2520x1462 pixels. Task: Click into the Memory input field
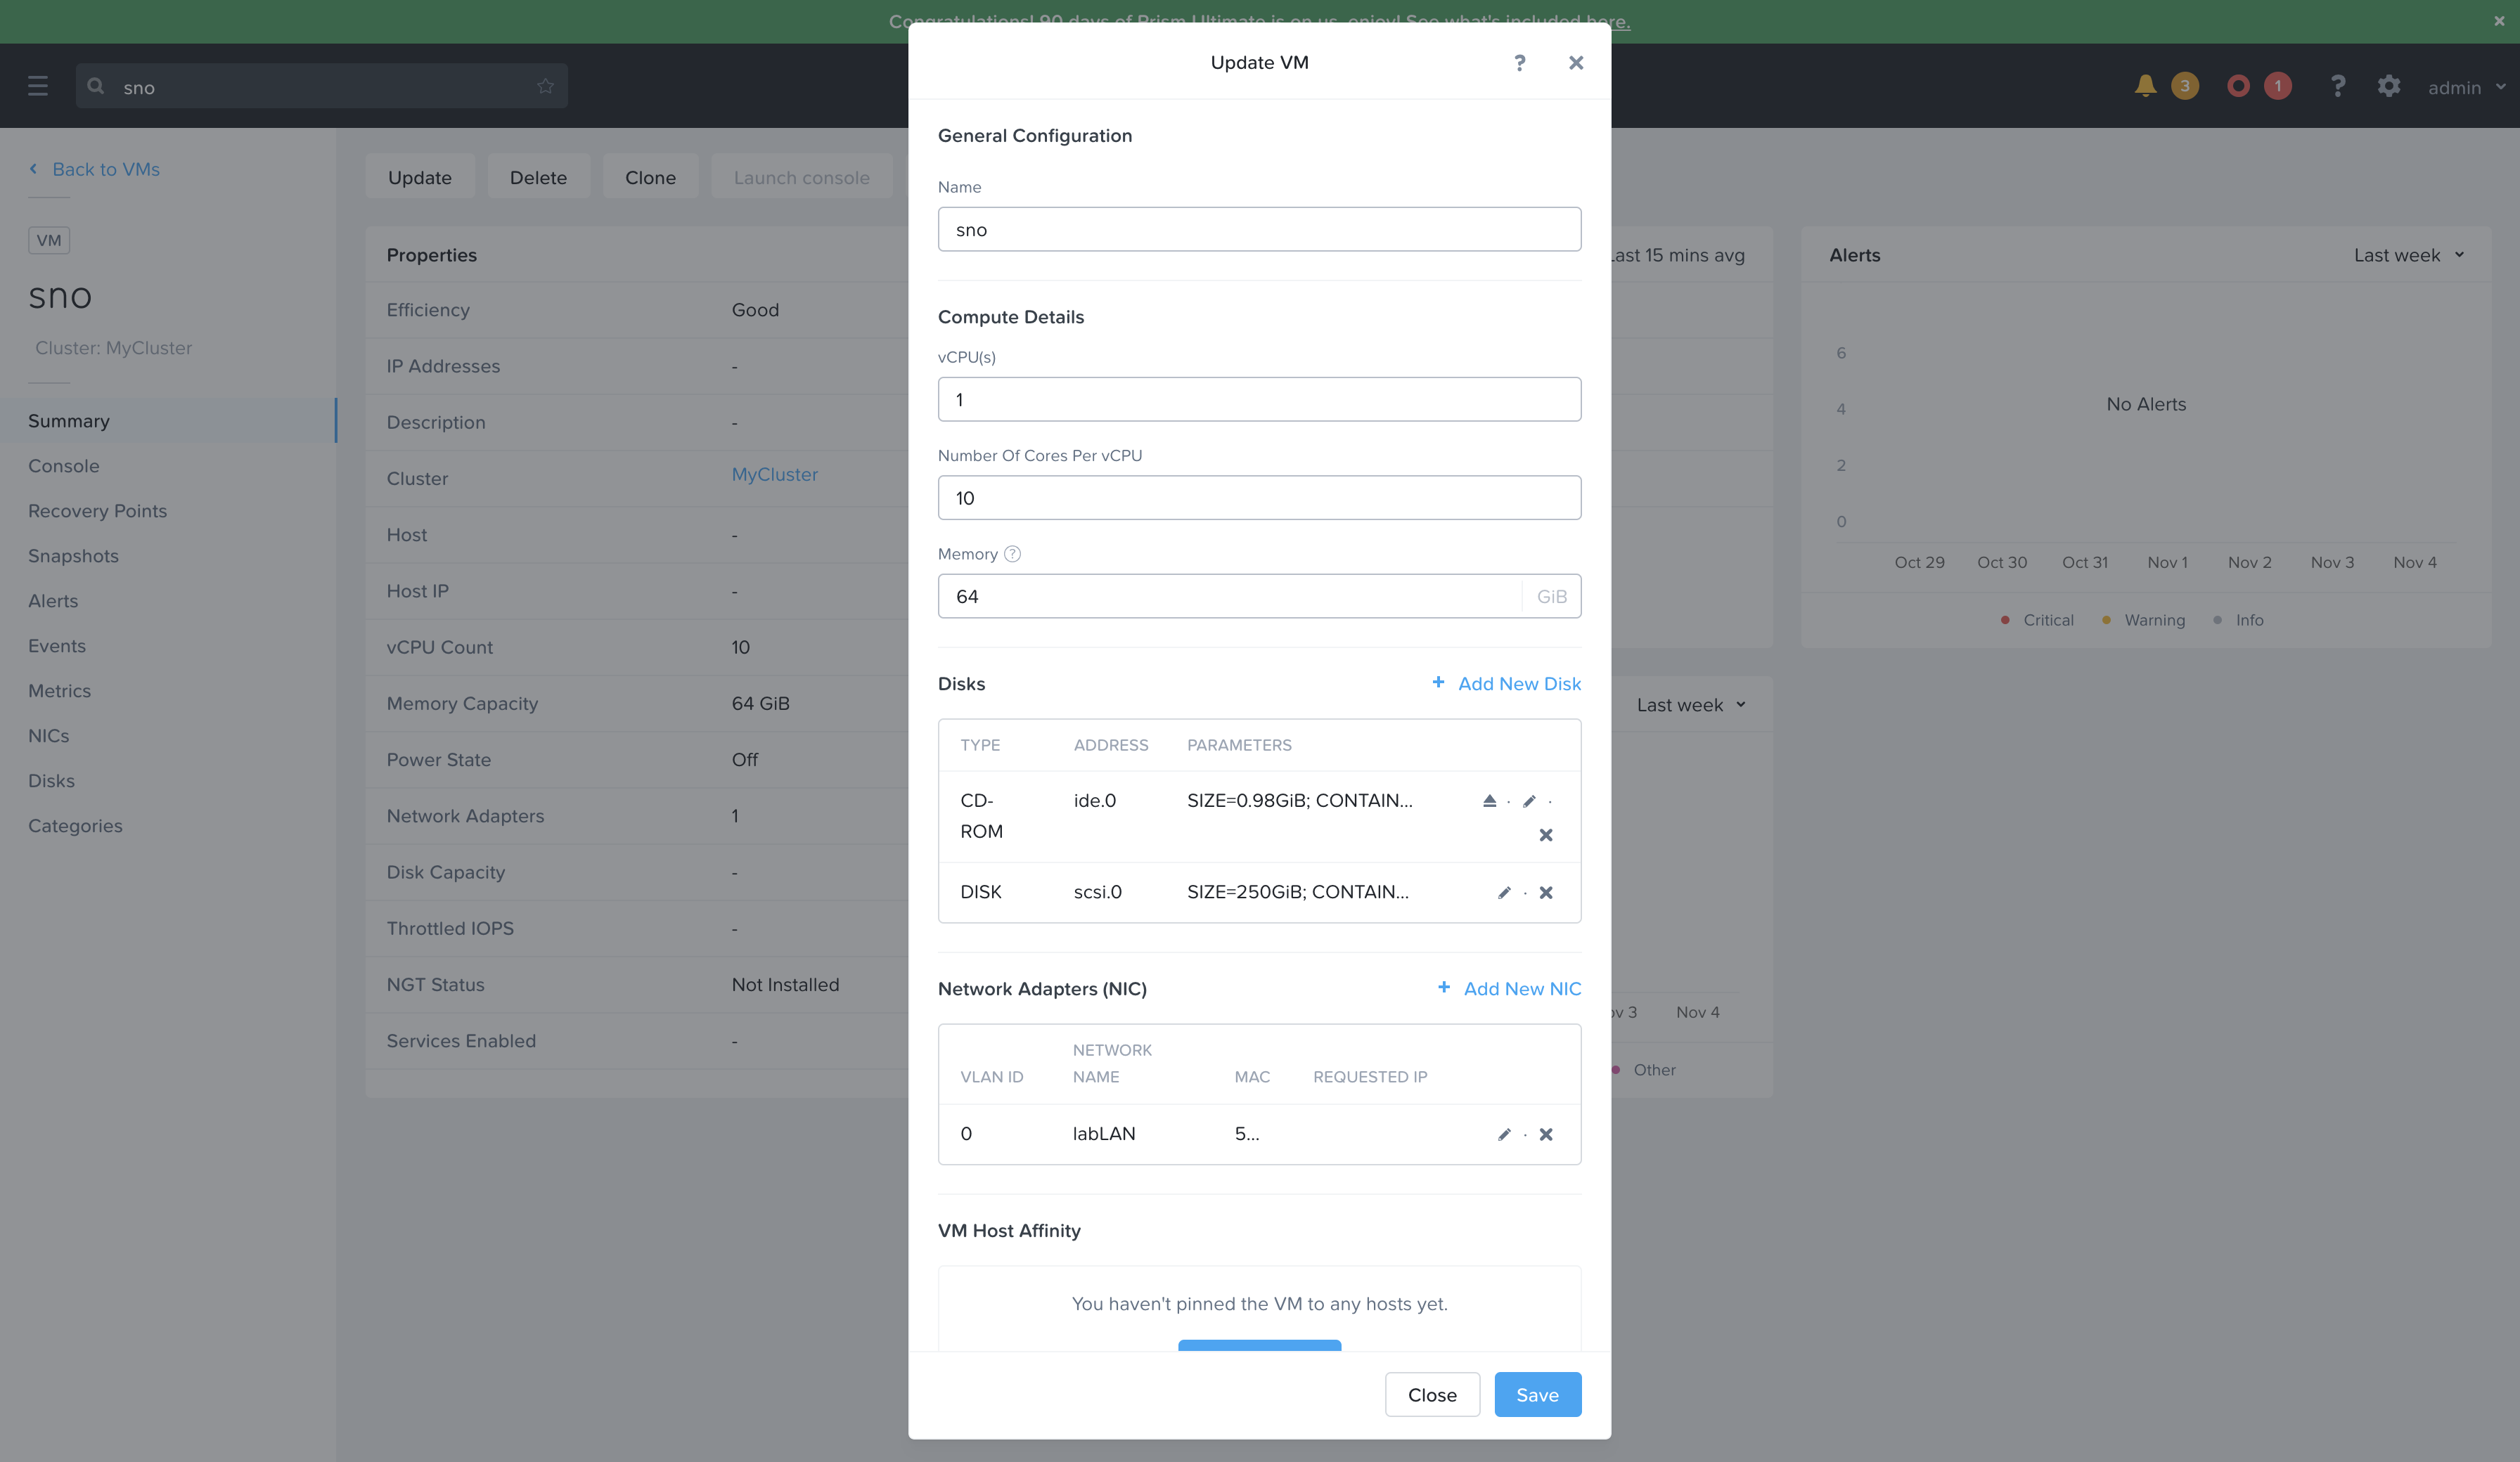1229,596
